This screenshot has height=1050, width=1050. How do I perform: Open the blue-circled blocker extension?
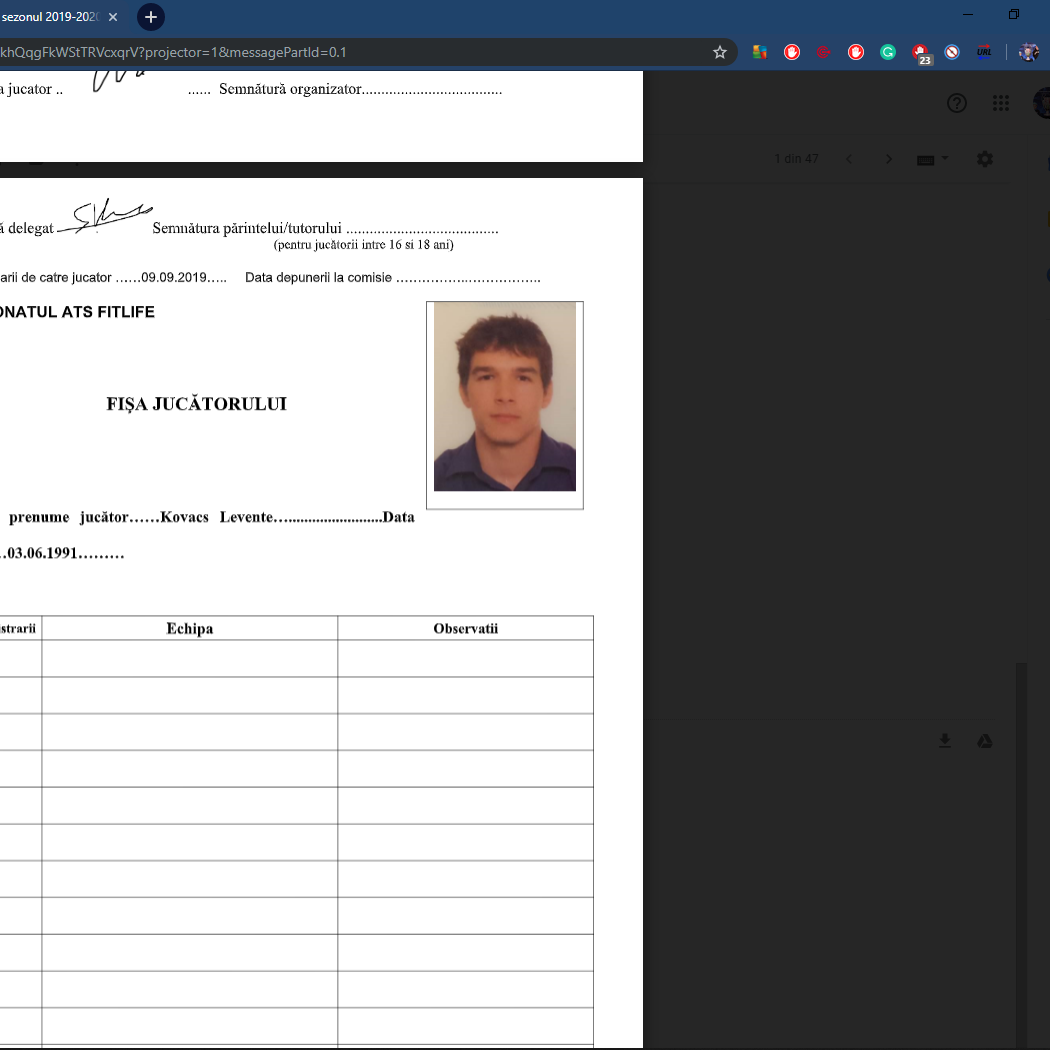point(952,52)
